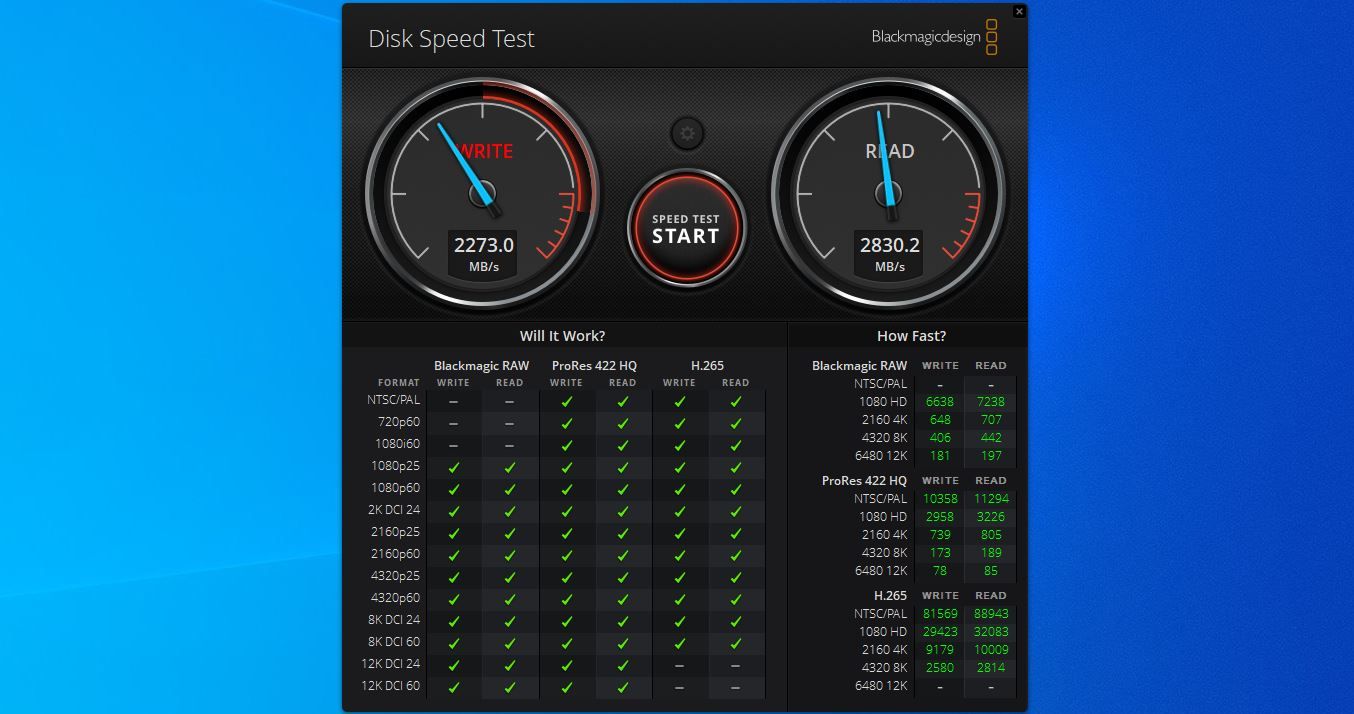Click Blackmagic RAW 4320 8K read value 442

coord(990,438)
